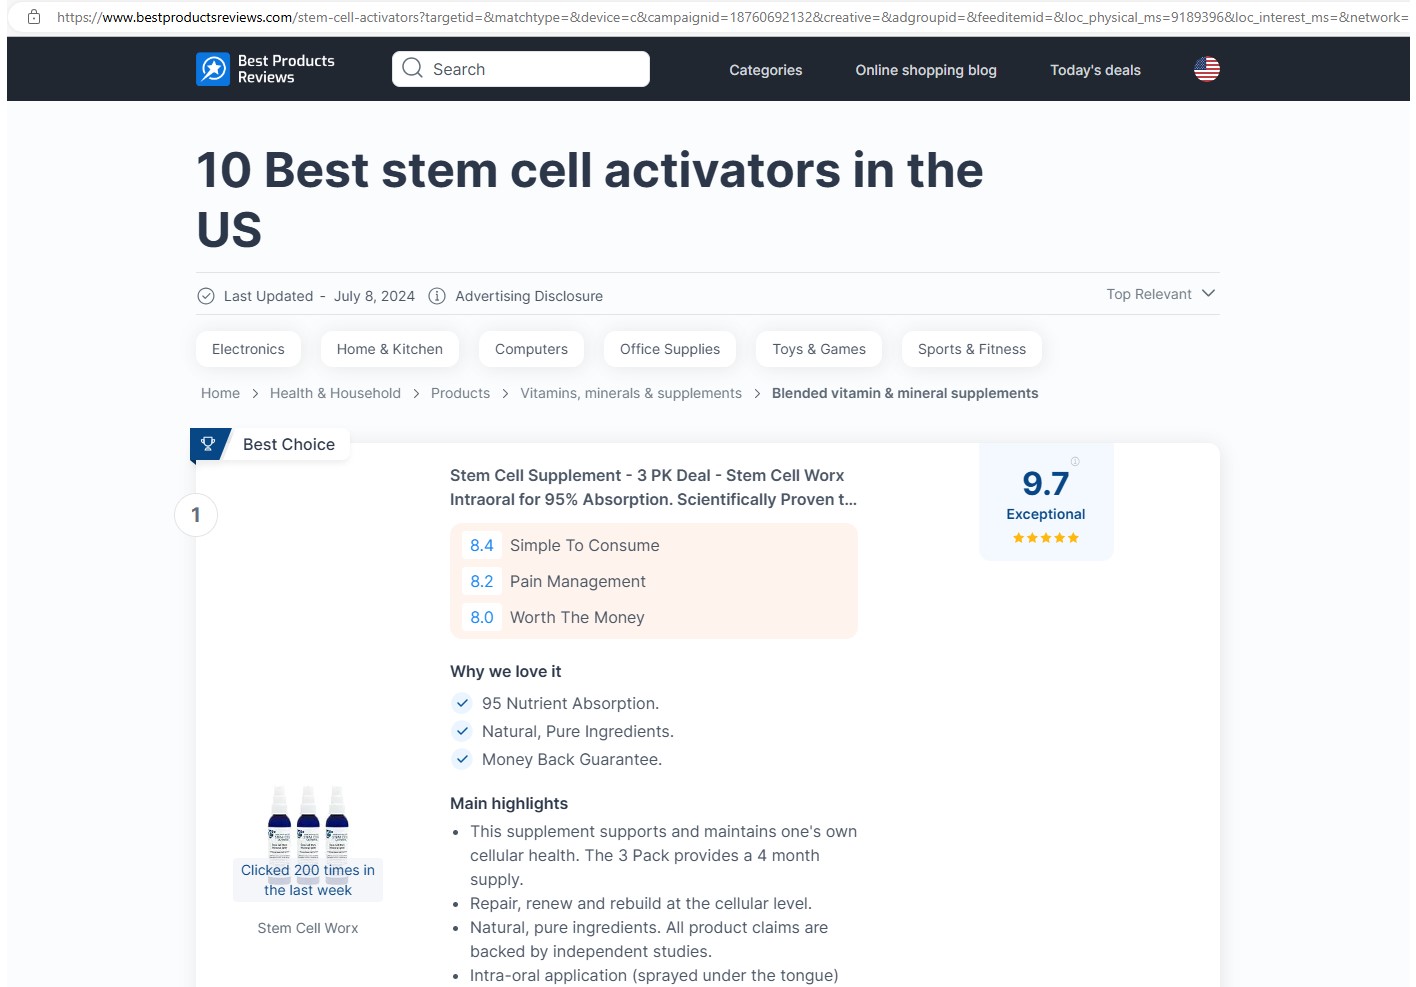Click the checkmark beside Natural, Pure Ingredients
Image resolution: width=1416 pixels, height=987 pixels.
point(462,731)
